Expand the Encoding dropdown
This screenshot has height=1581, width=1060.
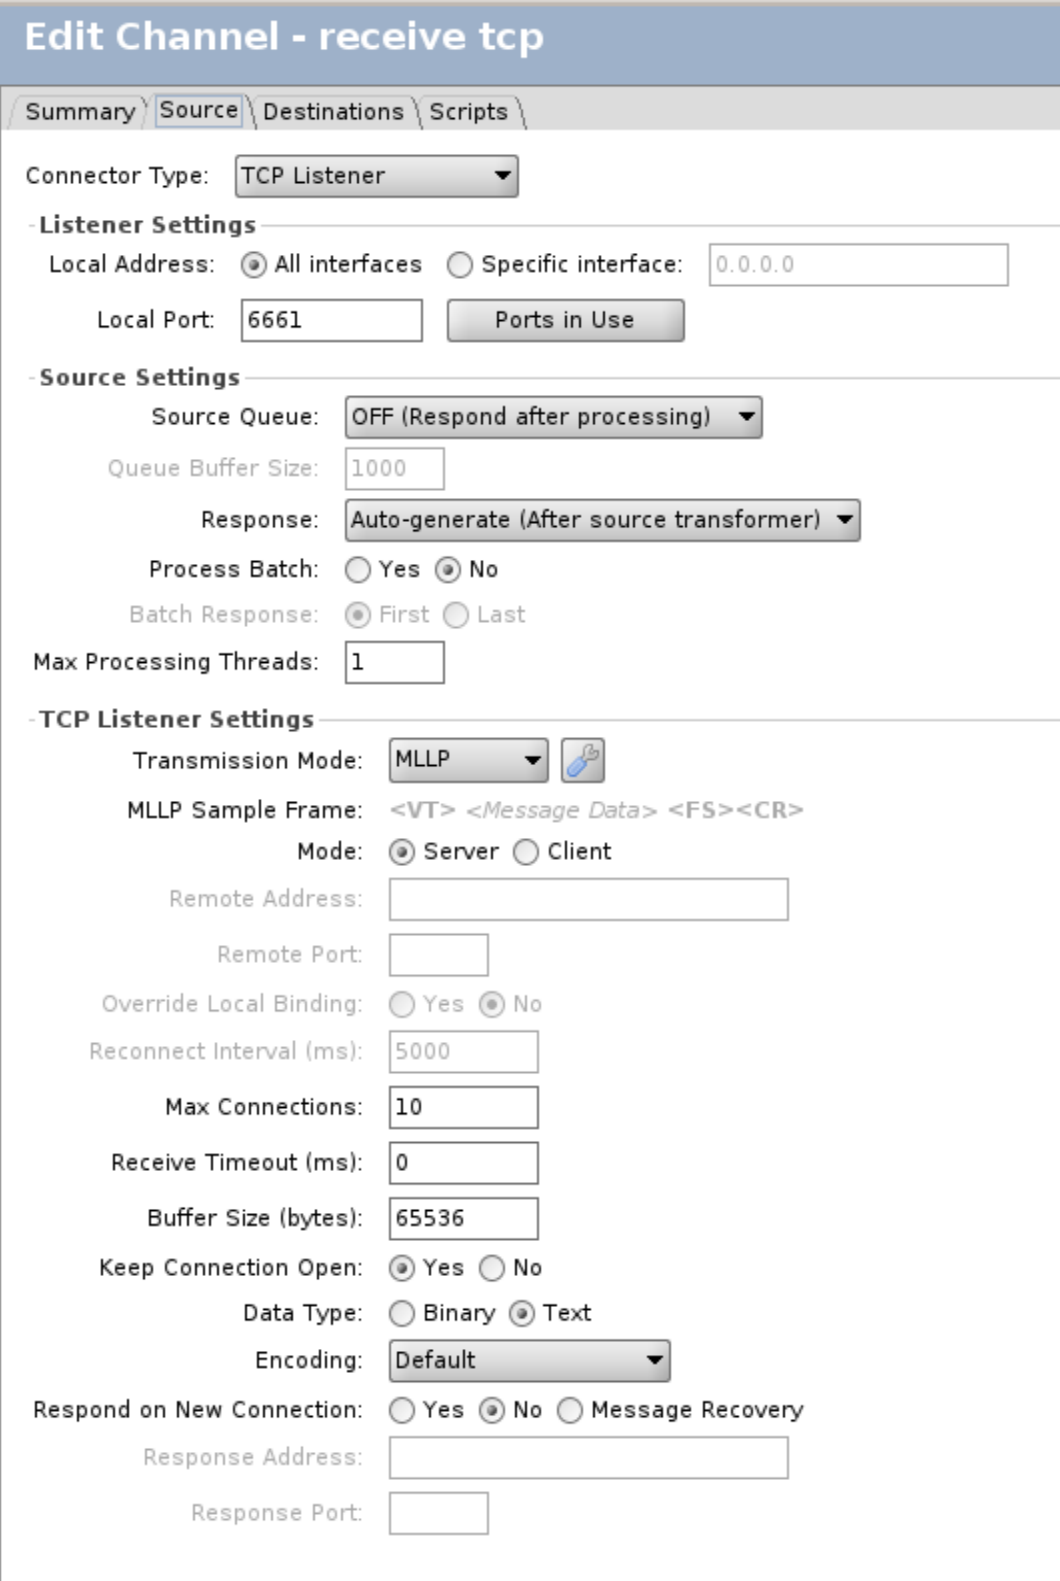pyautogui.click(x=529, y=1361)
